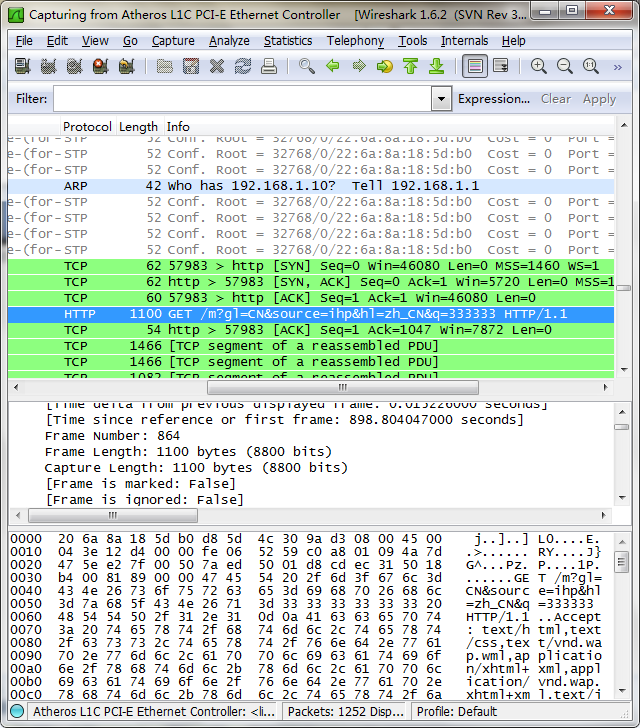Zoom in toolbar icon
The height and width of the screenshot is (728, 640).
pyautogui.click(x=539, y=66)
